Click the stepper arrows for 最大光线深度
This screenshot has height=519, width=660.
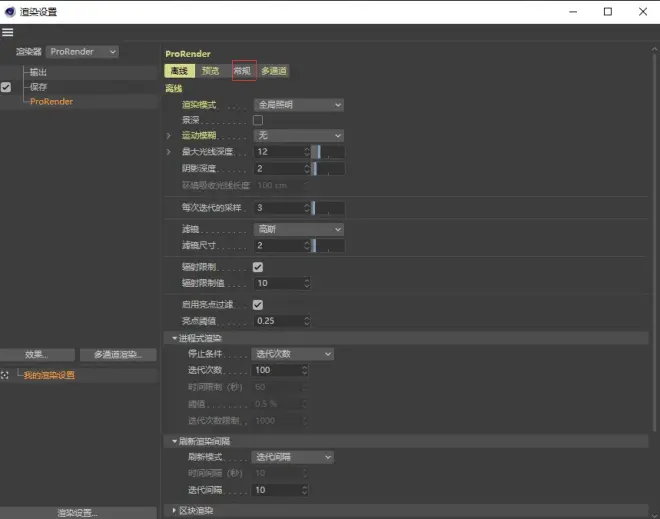tap(306, 152)
